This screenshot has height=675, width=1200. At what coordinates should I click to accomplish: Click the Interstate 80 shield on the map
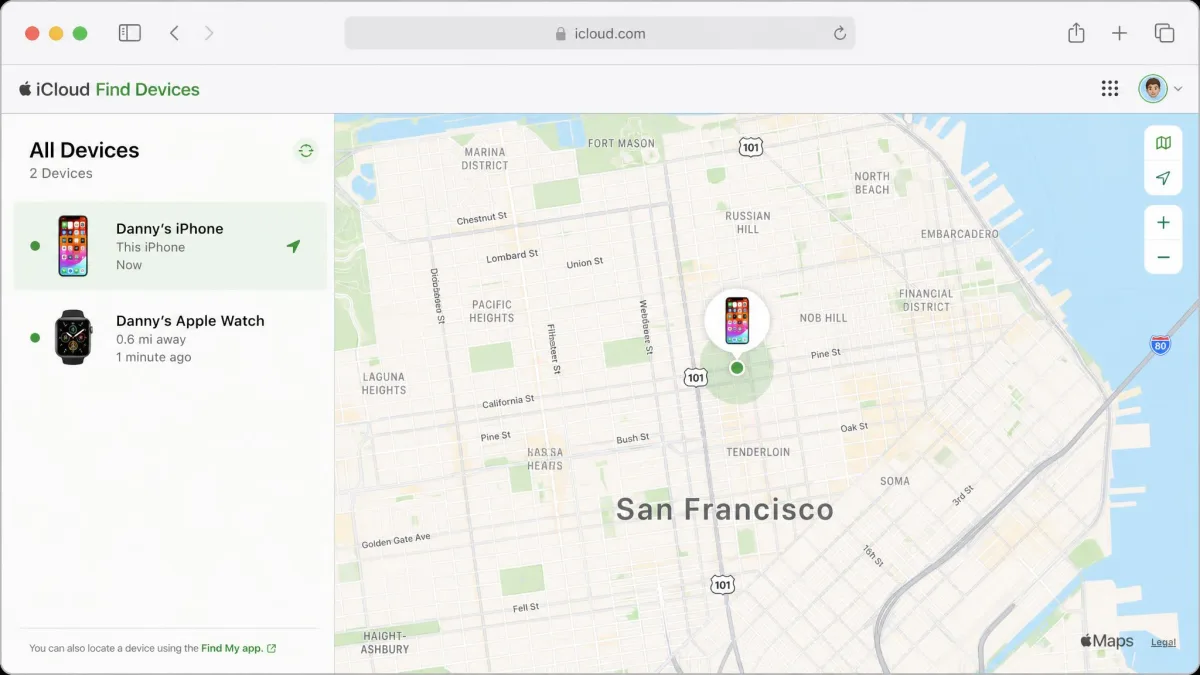[1160, 346]
